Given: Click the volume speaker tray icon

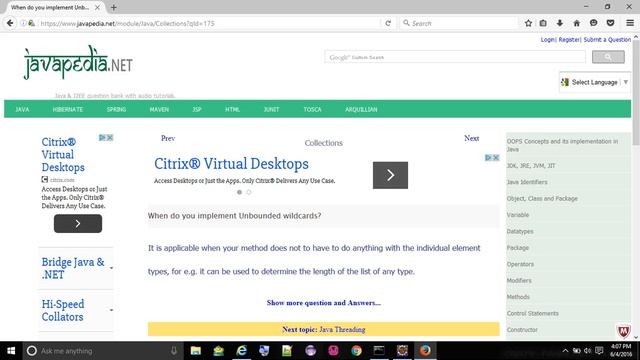Looking at the screenshot, I should point(587,351).
